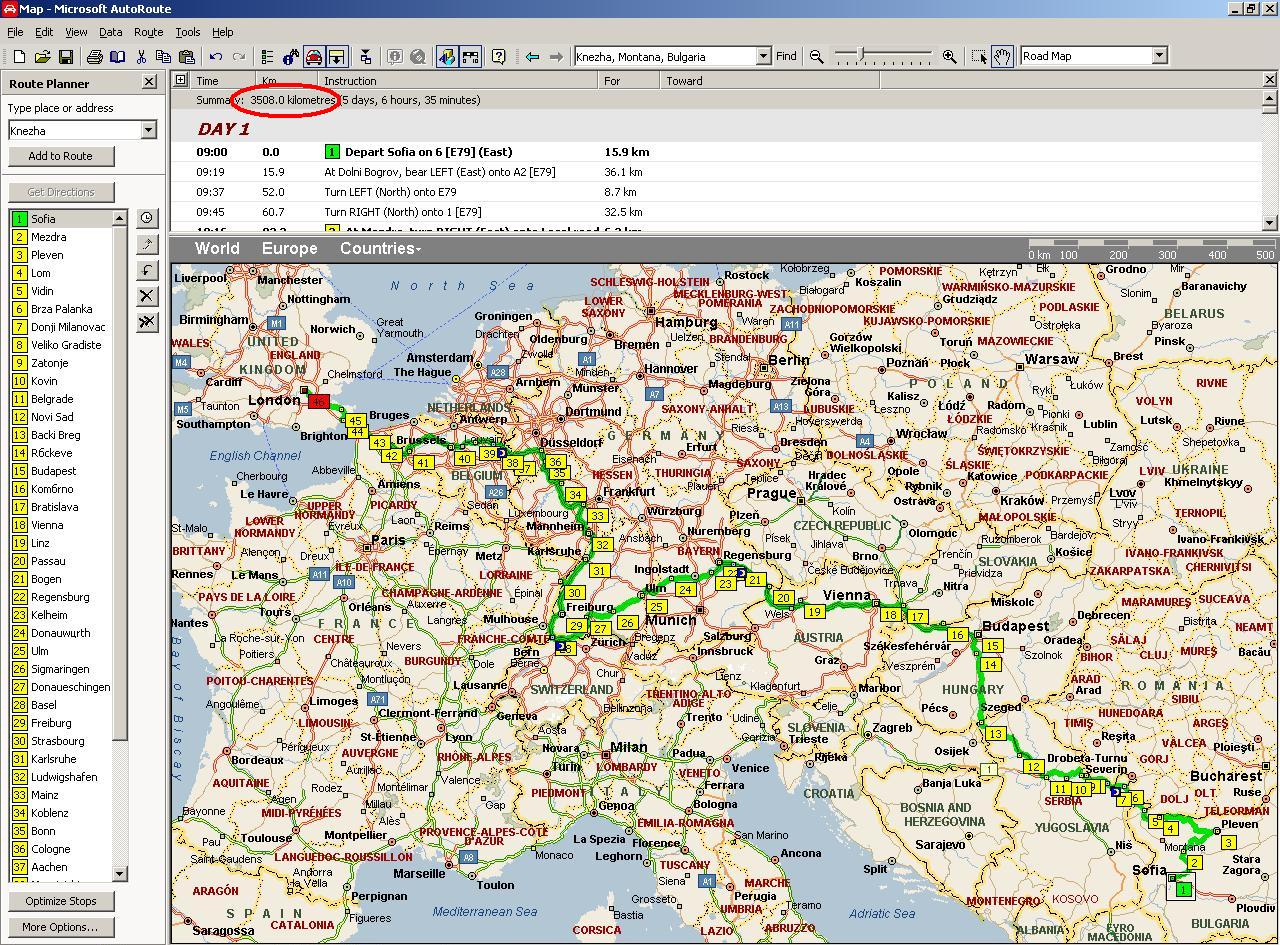
Task: Cut selection with scissors icon
Action: [x=141, y=57]
